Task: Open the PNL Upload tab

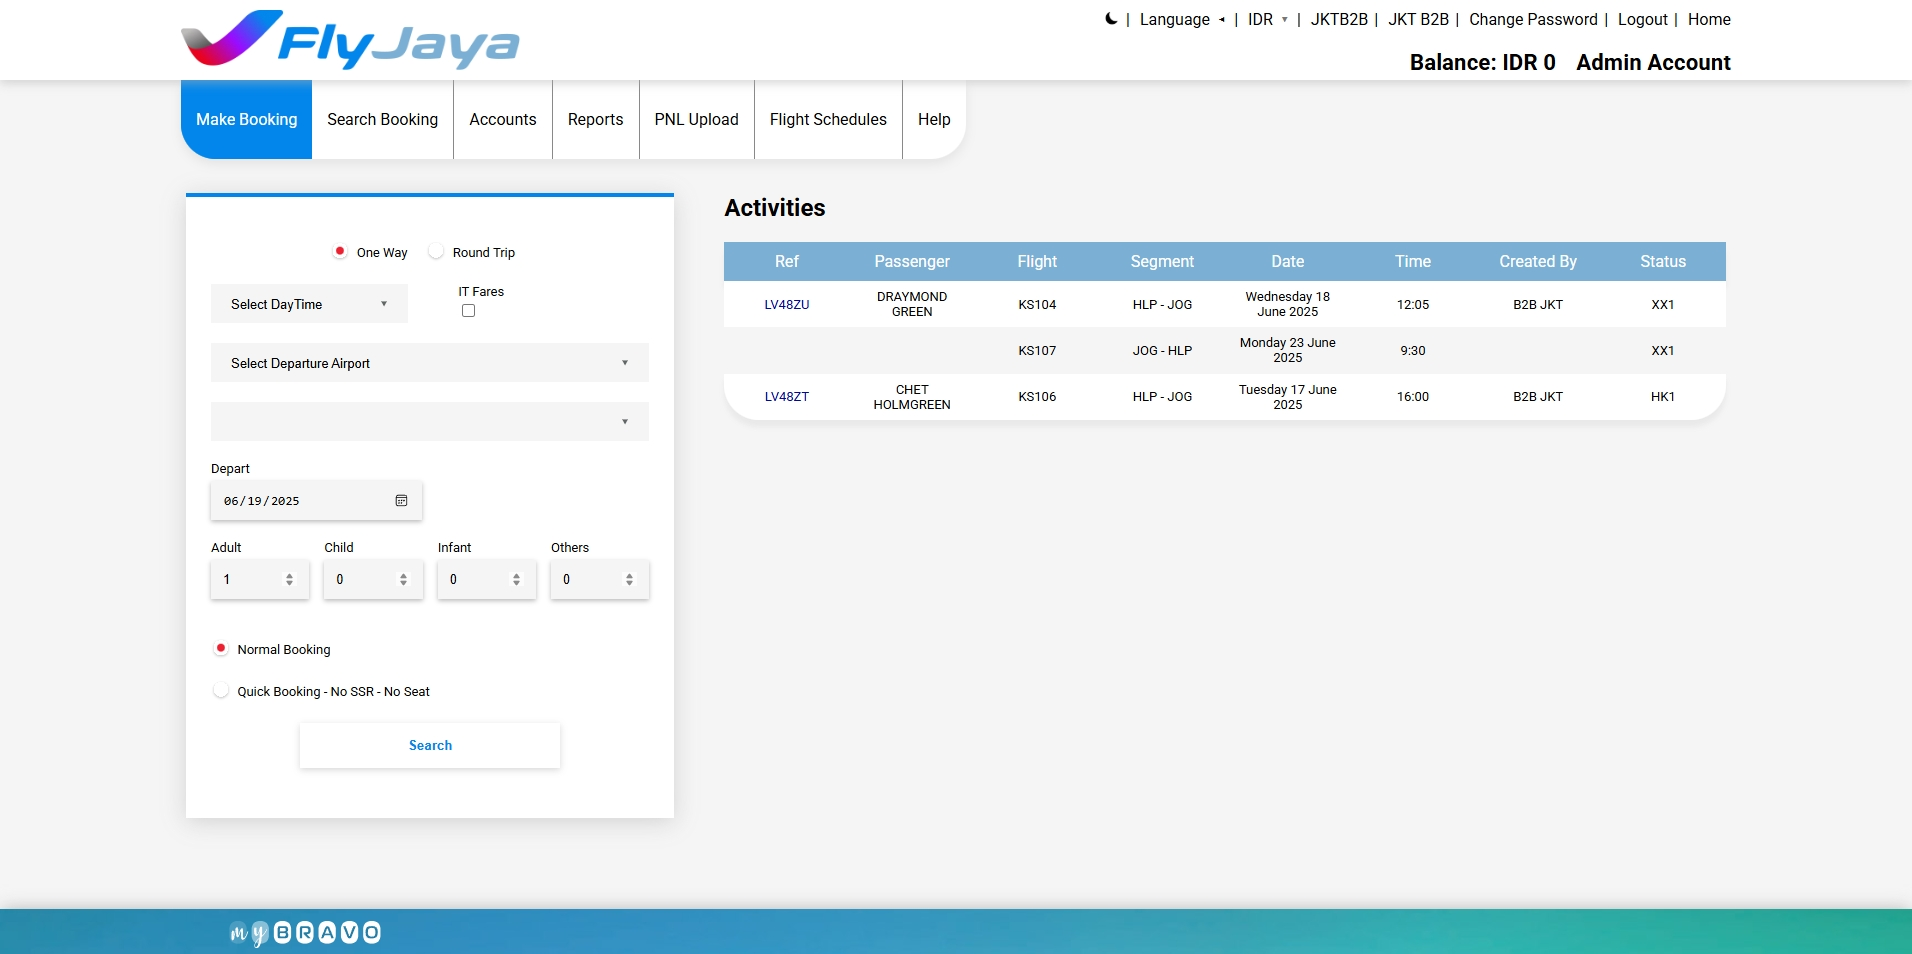Action: (x=697, y=120)
